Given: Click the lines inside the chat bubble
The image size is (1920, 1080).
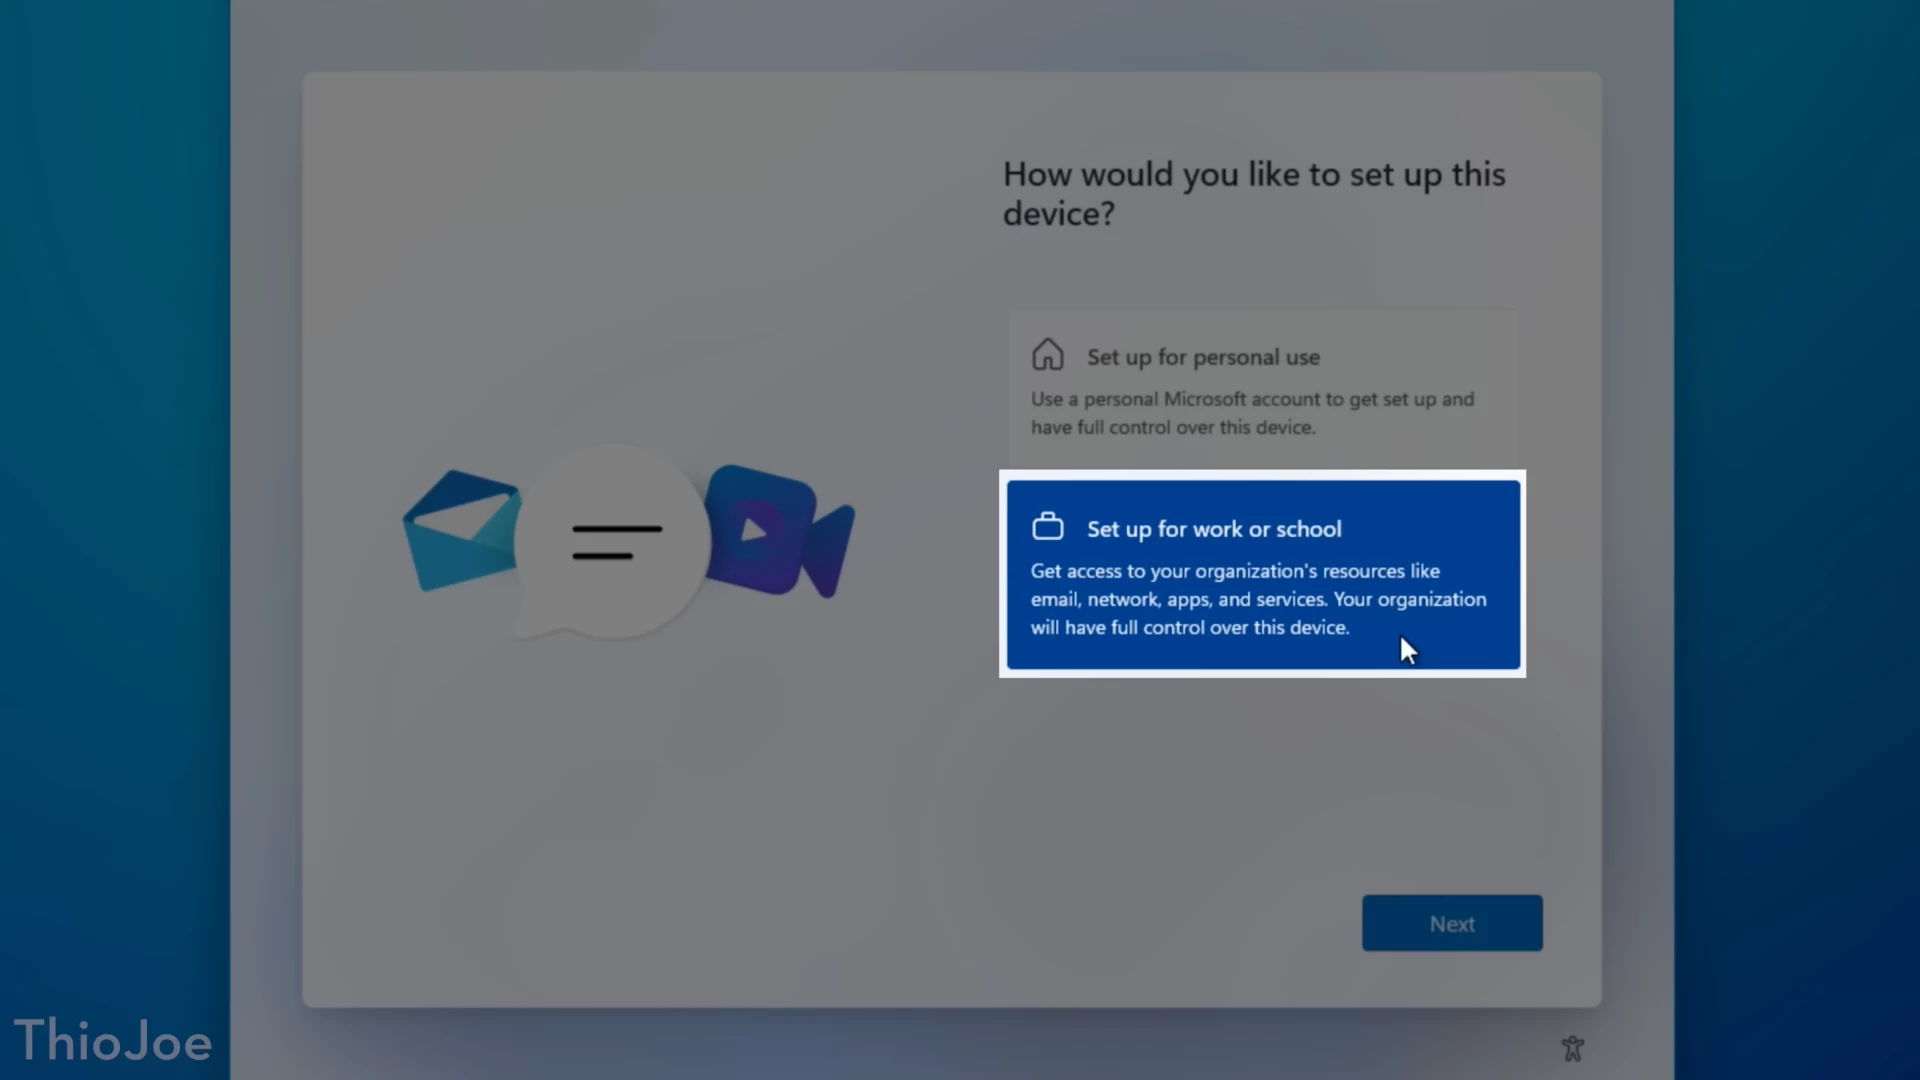Looking at the screenshot, I should coord(617,543).
